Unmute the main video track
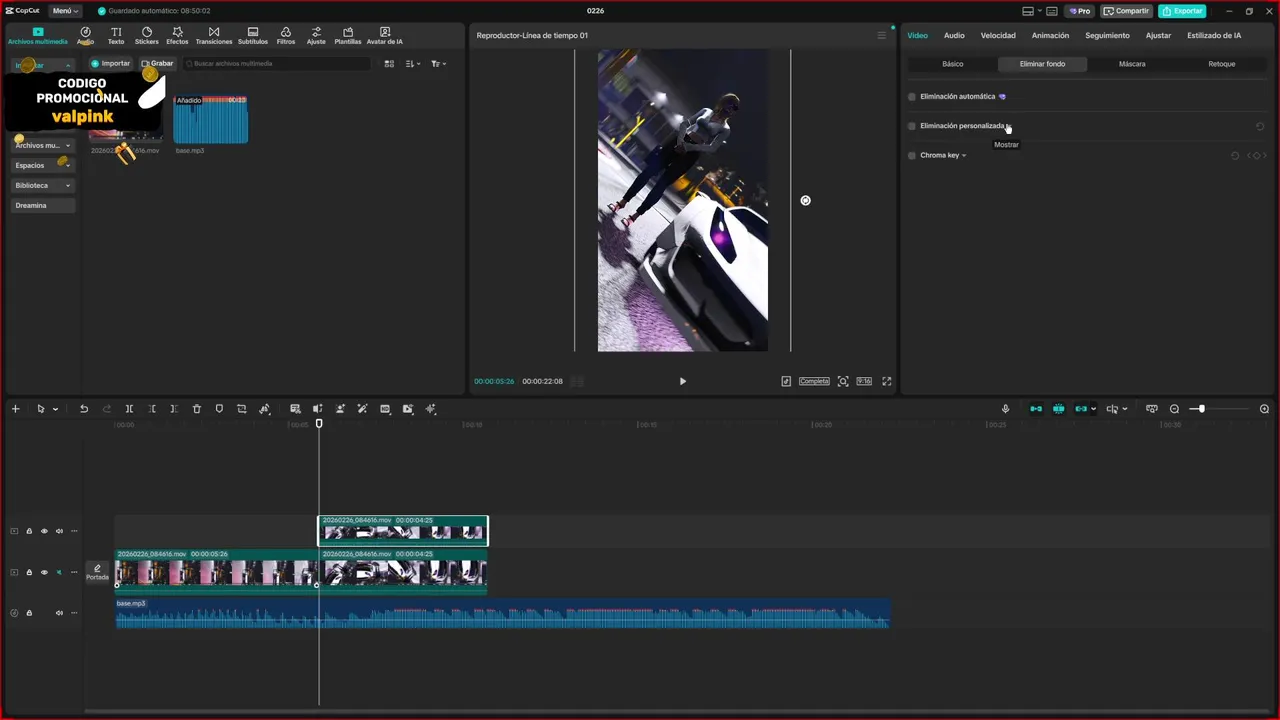Image resolution: width=1280 pixels, height=720 pixels. click(59, 573)
